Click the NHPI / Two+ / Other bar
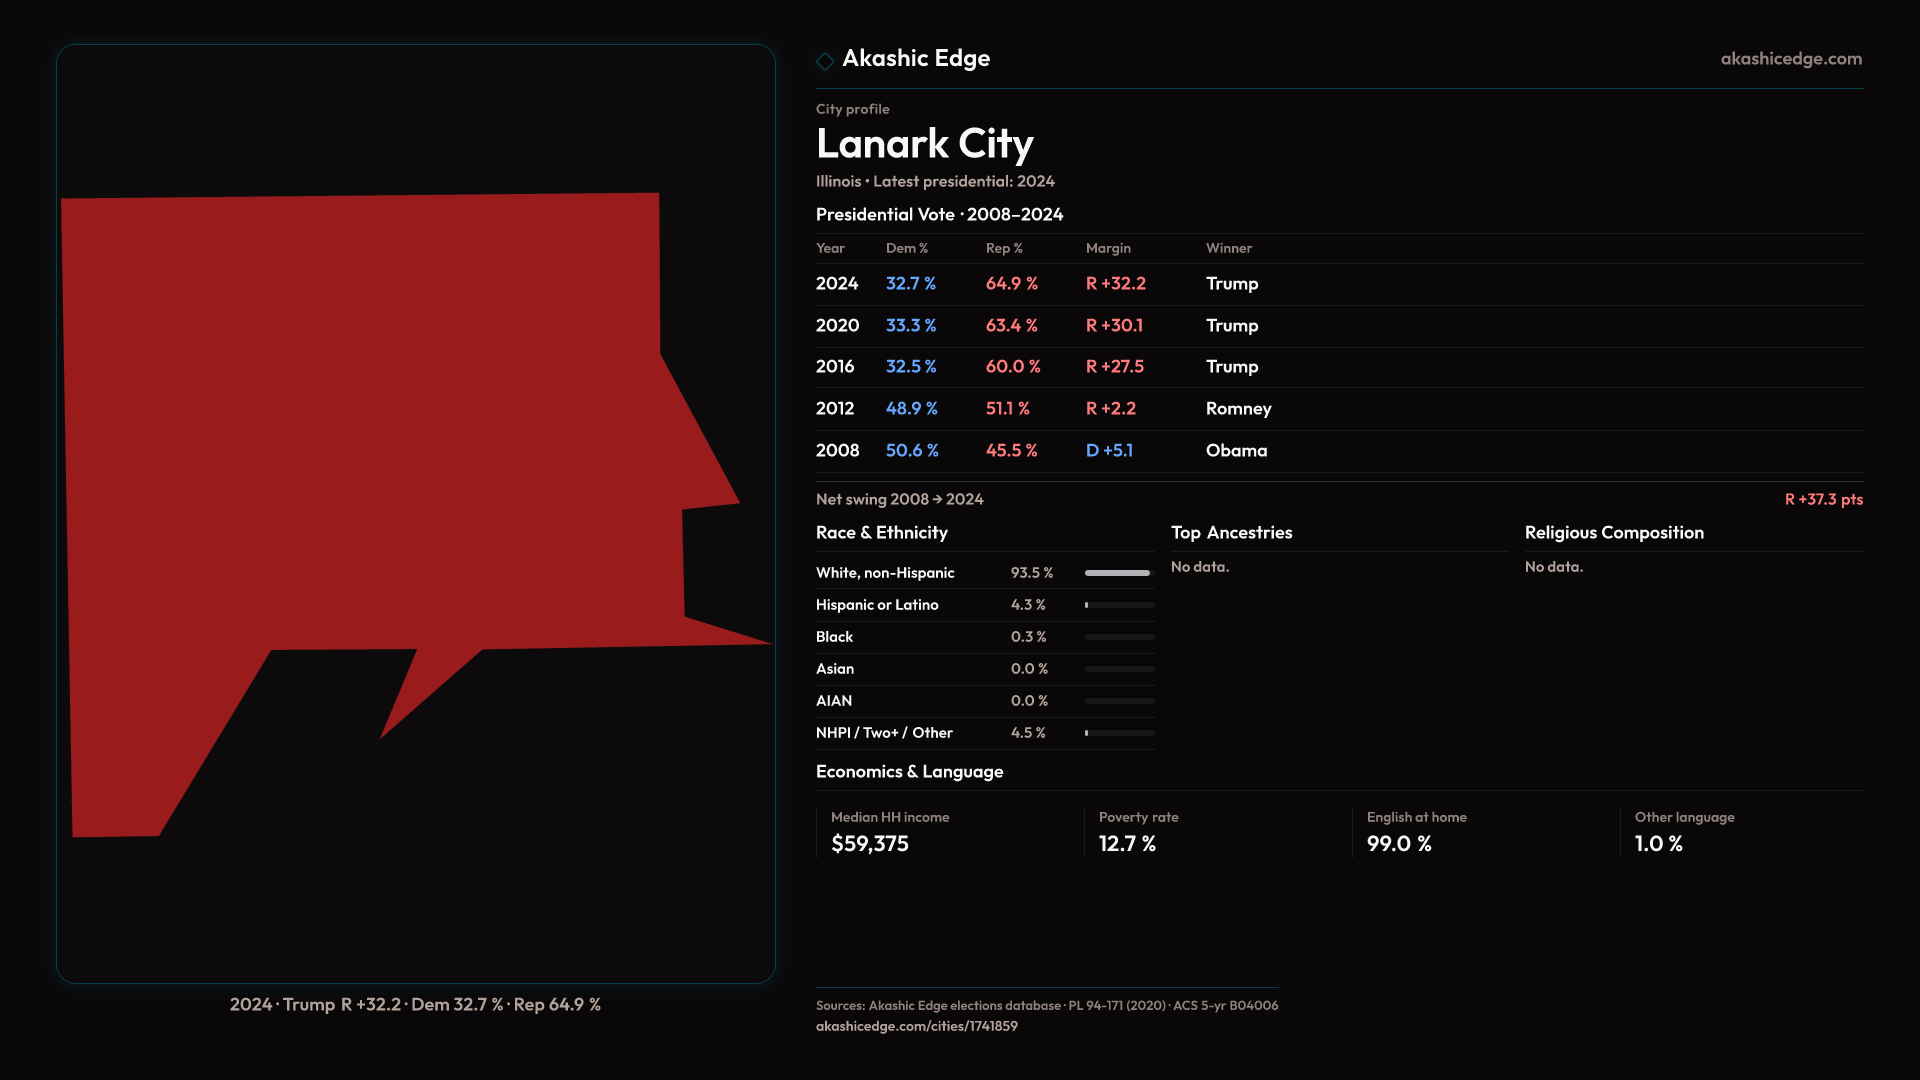 [1118, 733]
